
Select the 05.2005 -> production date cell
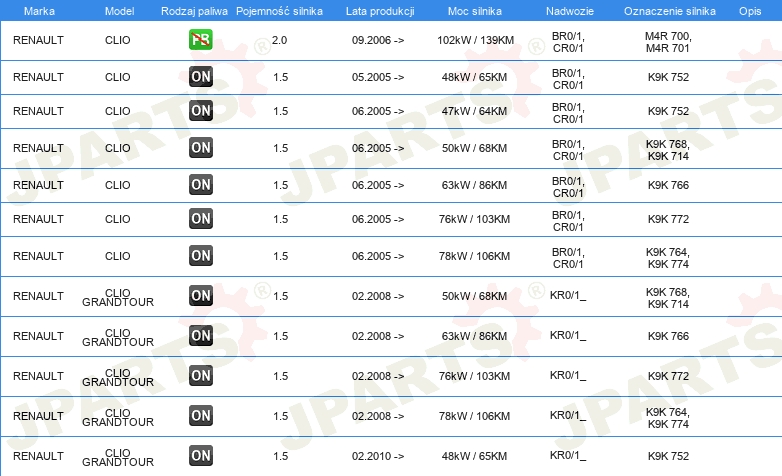(x=378, y=77)
